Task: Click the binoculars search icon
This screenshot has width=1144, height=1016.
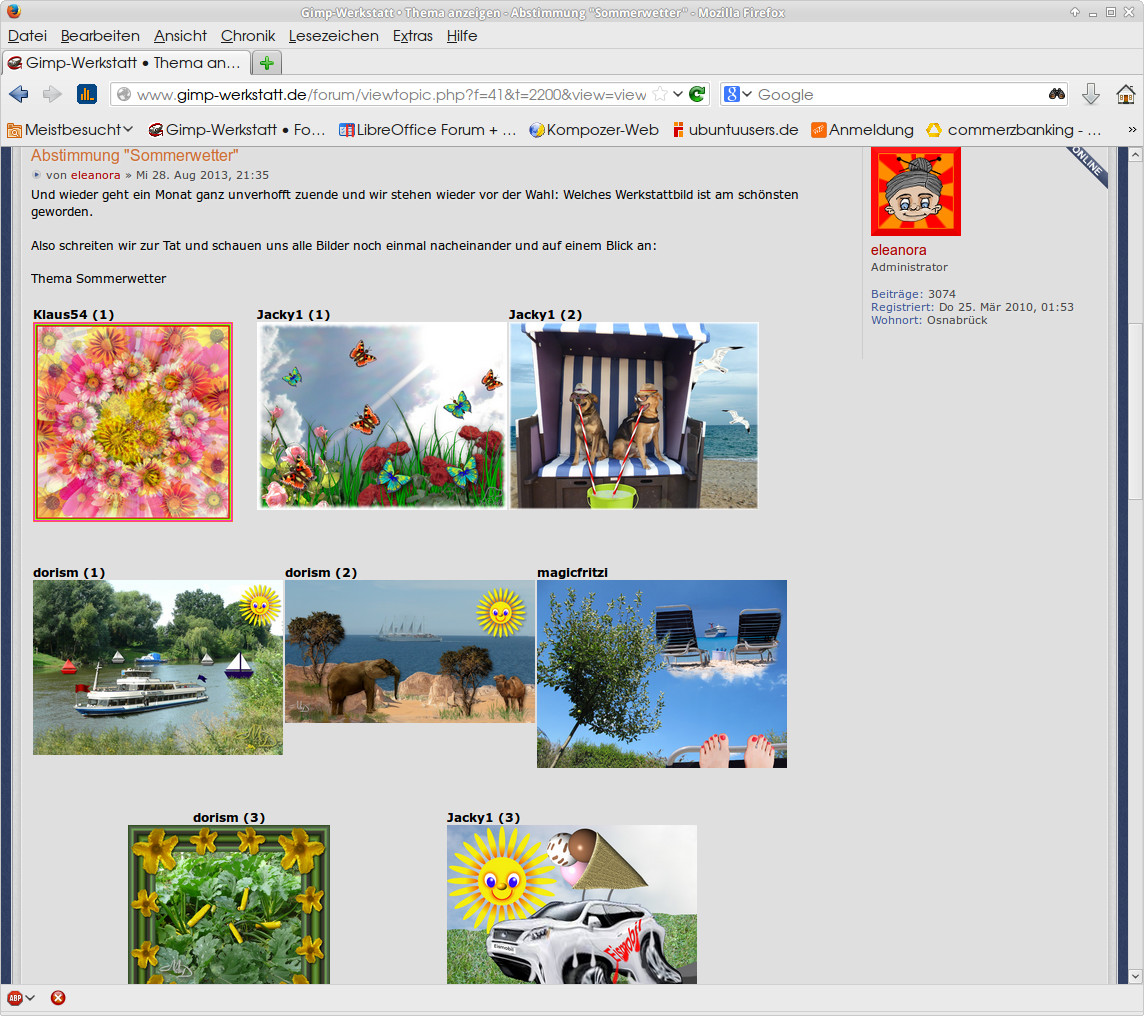Action: (x=1056, y=94)
